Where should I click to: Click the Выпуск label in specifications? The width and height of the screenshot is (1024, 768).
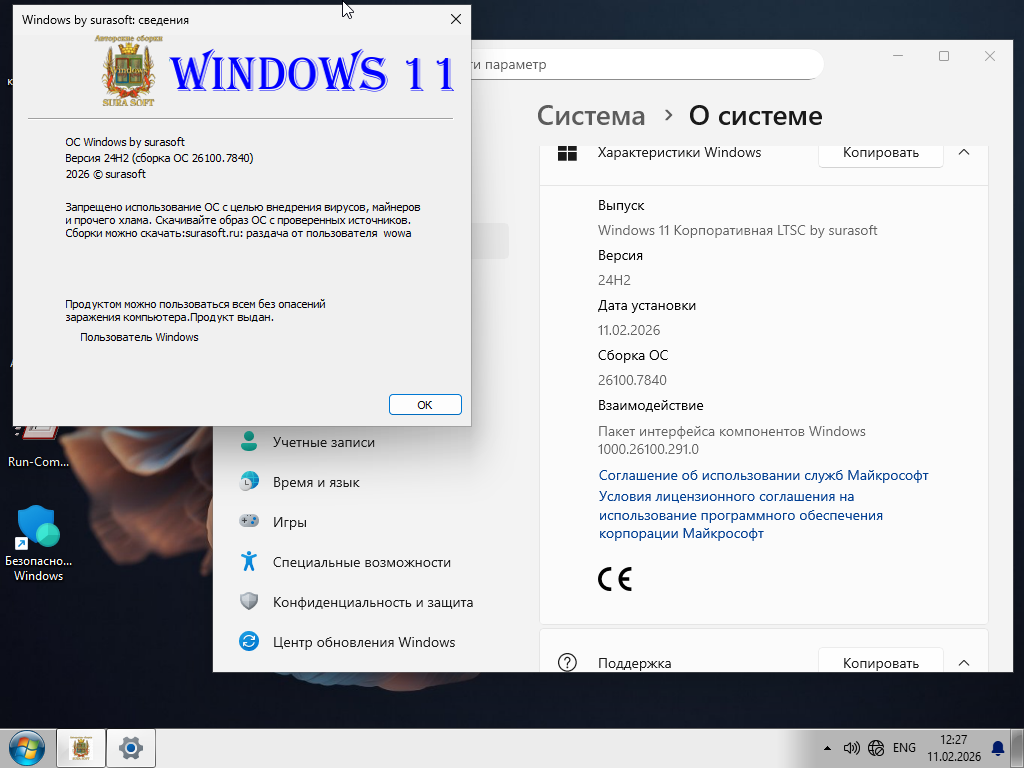[x=620, y=206]
